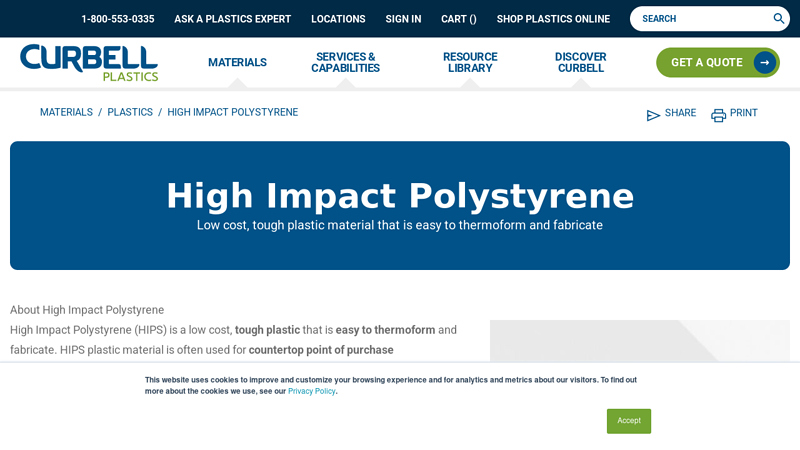This screenshot has height=450, width=800.
Task: Click Sign In link
Action: pyautogui.click(x=403, y=19)
